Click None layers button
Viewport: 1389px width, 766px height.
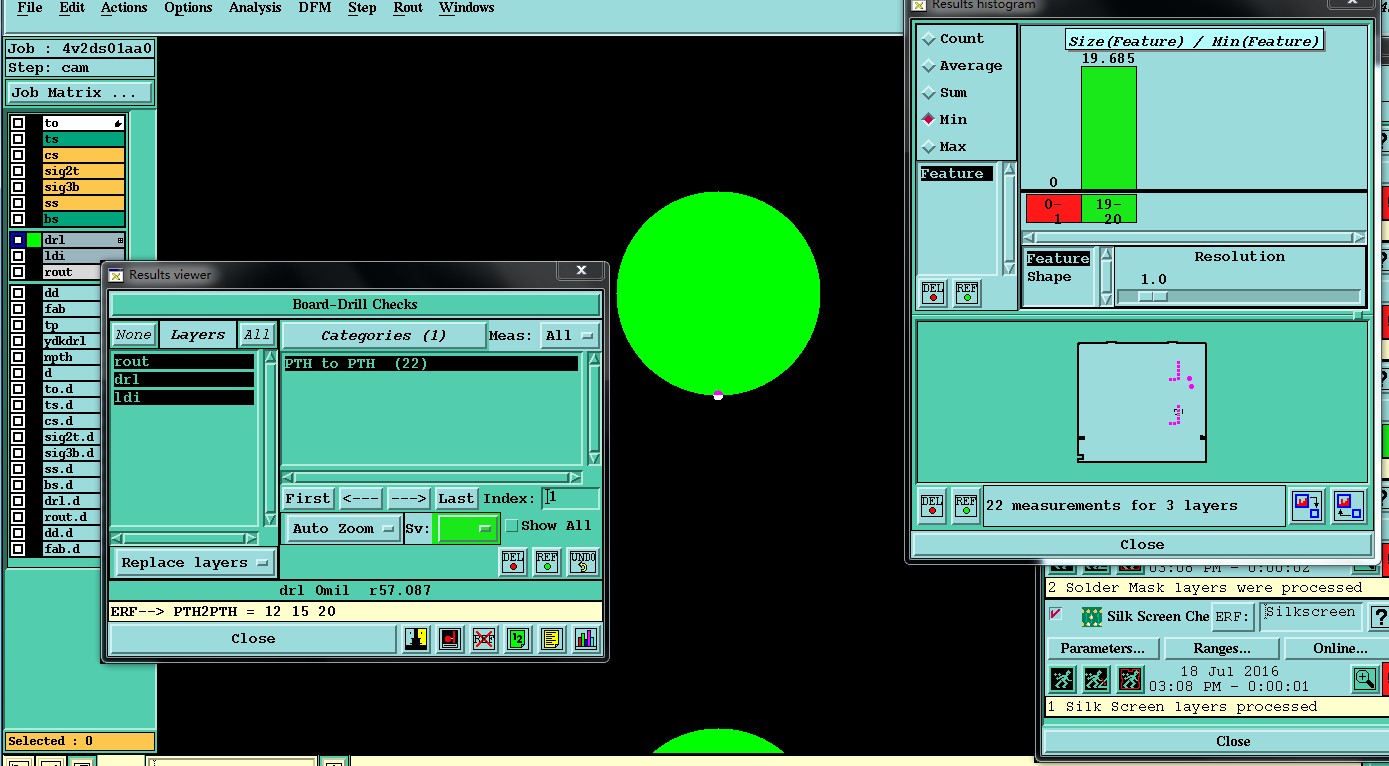(x=133, y=335)
